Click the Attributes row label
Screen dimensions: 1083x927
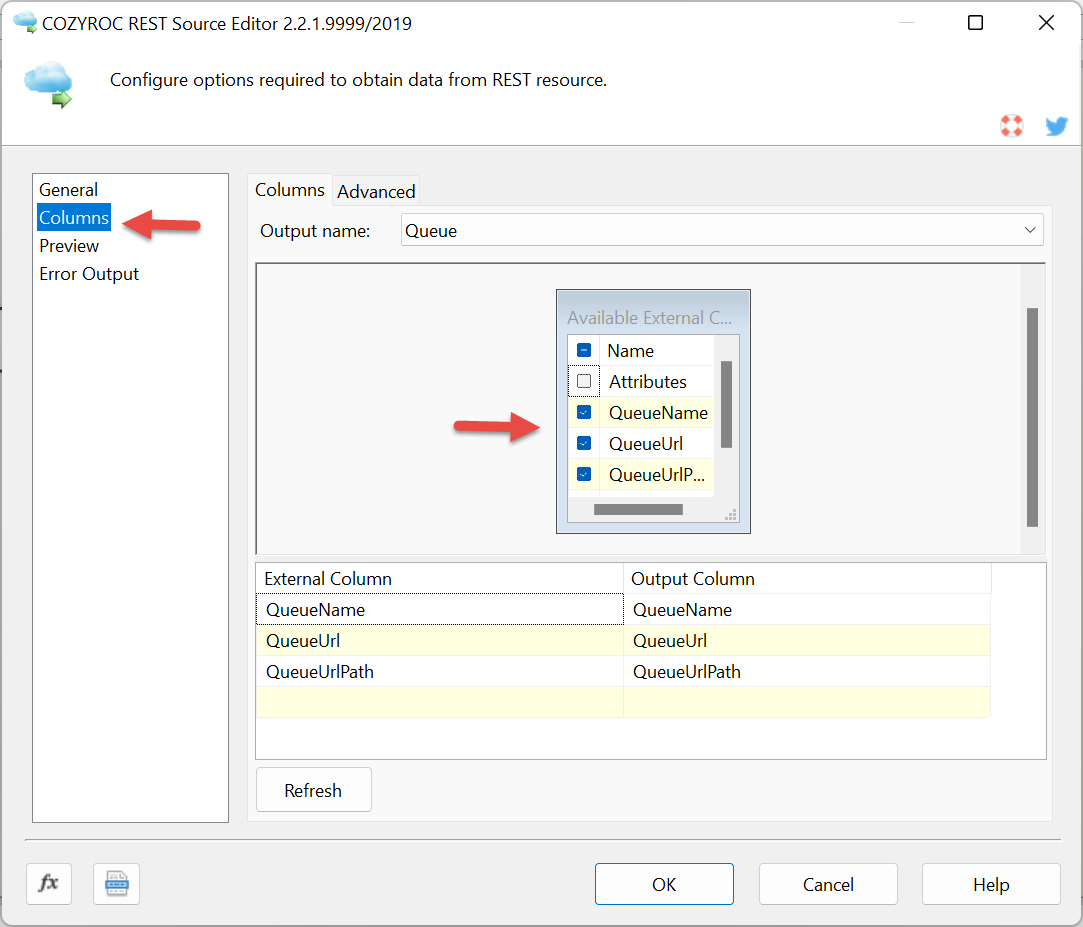tap(648, 381)
